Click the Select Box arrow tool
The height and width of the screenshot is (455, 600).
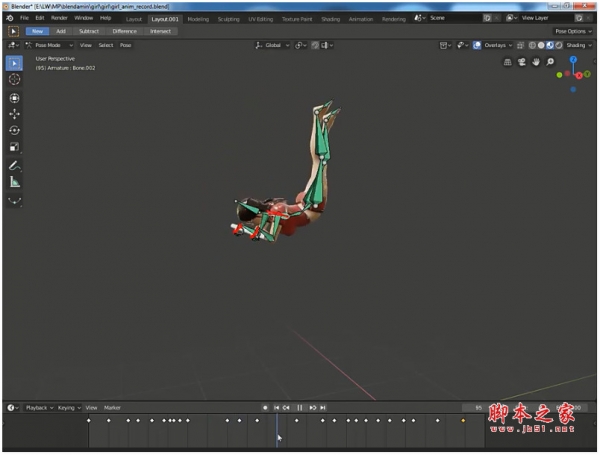click(x=14, y=62)
